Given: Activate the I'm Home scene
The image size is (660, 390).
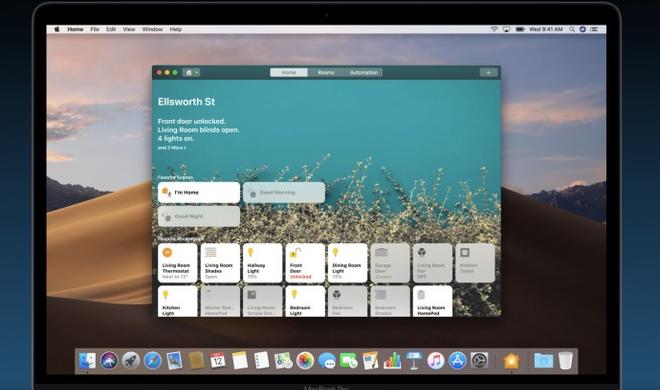Looking at the screenshot, I should point(199,192).
